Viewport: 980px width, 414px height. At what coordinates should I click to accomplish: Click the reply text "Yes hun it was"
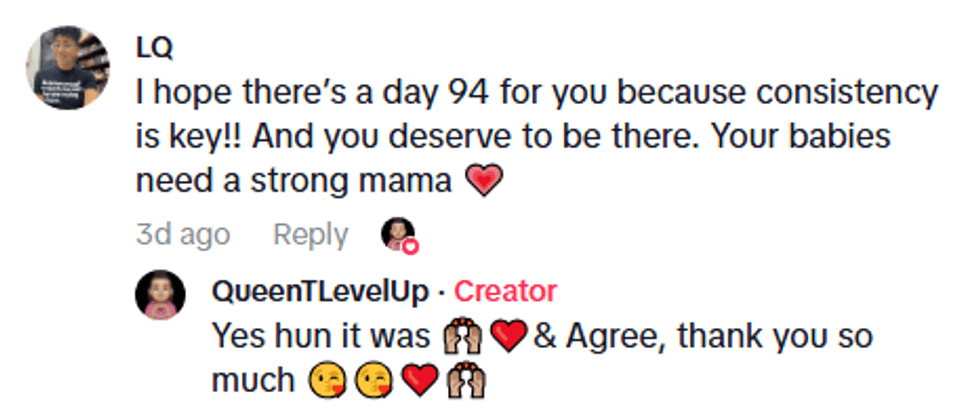pyautogui.click(x=320, y=337)
